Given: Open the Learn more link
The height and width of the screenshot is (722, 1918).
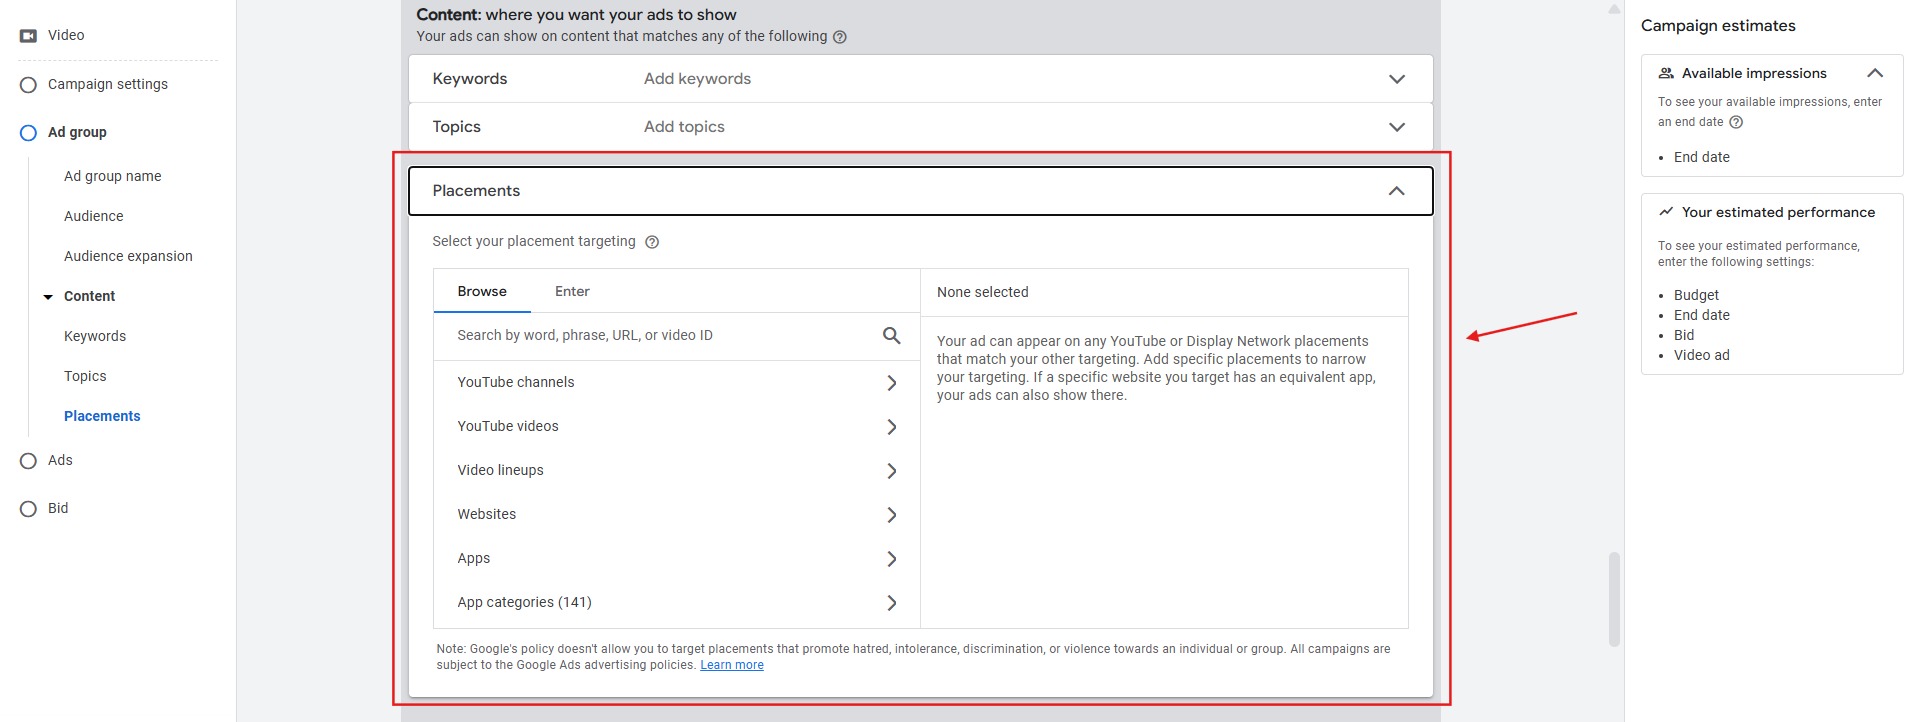Looking at the screenshot, I should point(731,665).
